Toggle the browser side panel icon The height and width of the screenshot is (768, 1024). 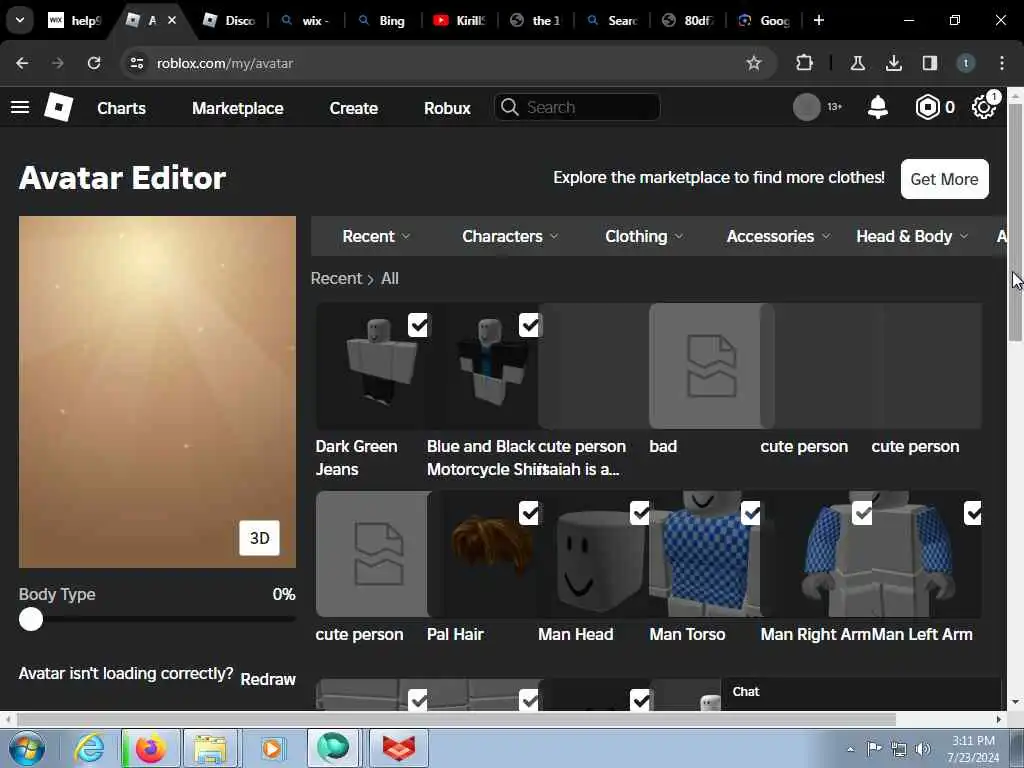[x=929, y=63]
